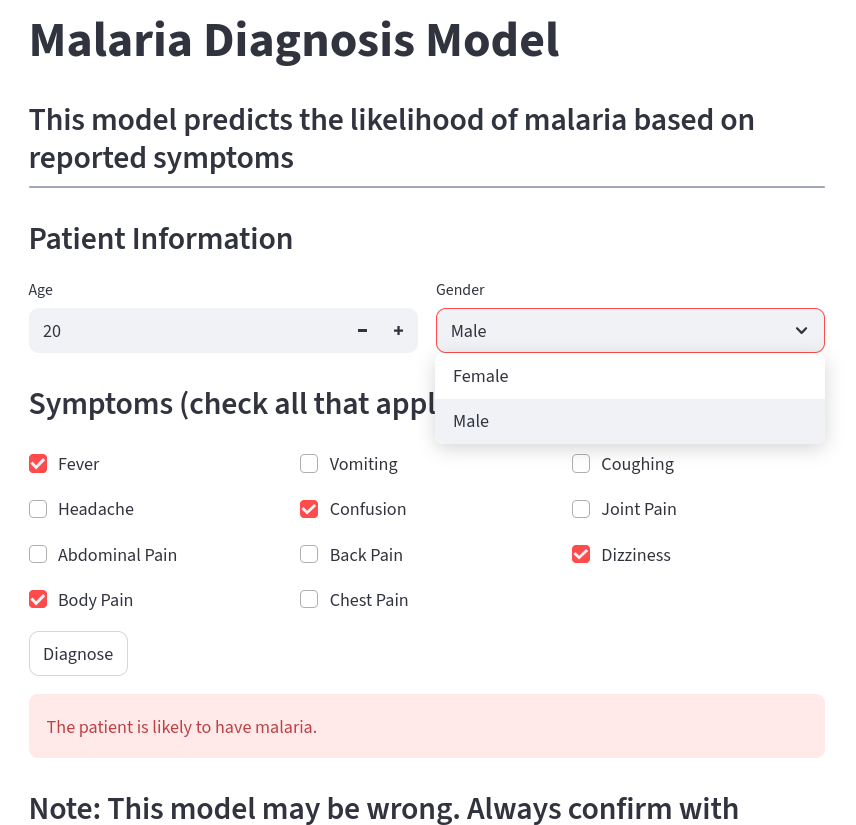
Task: Click the minus icon to decrease Age
Action: pos(362,331)
